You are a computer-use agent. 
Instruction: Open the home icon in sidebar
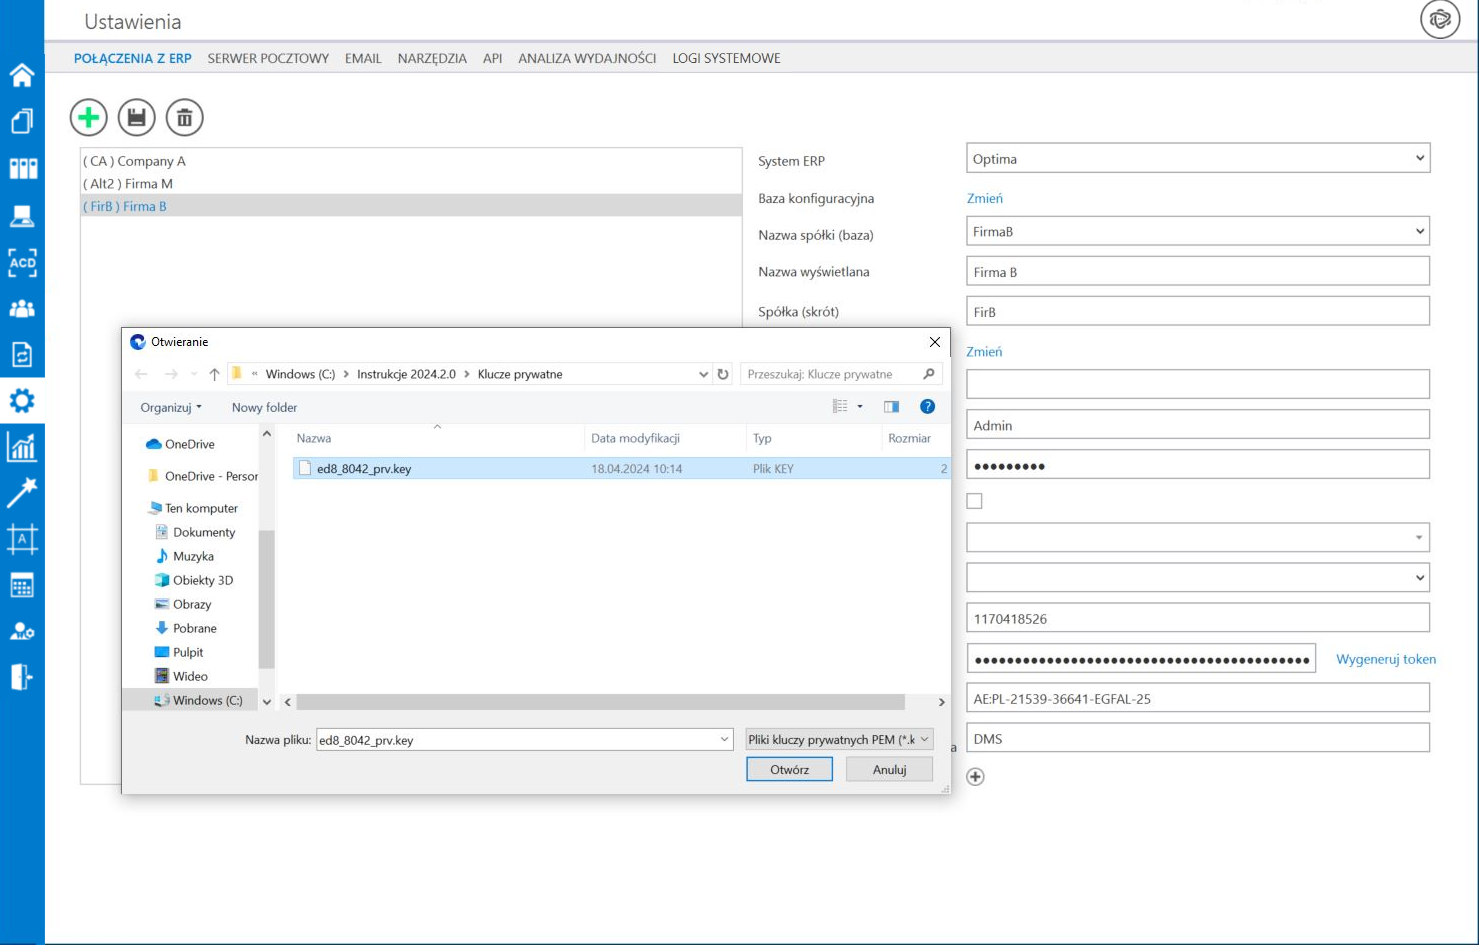tap(22, 75)
